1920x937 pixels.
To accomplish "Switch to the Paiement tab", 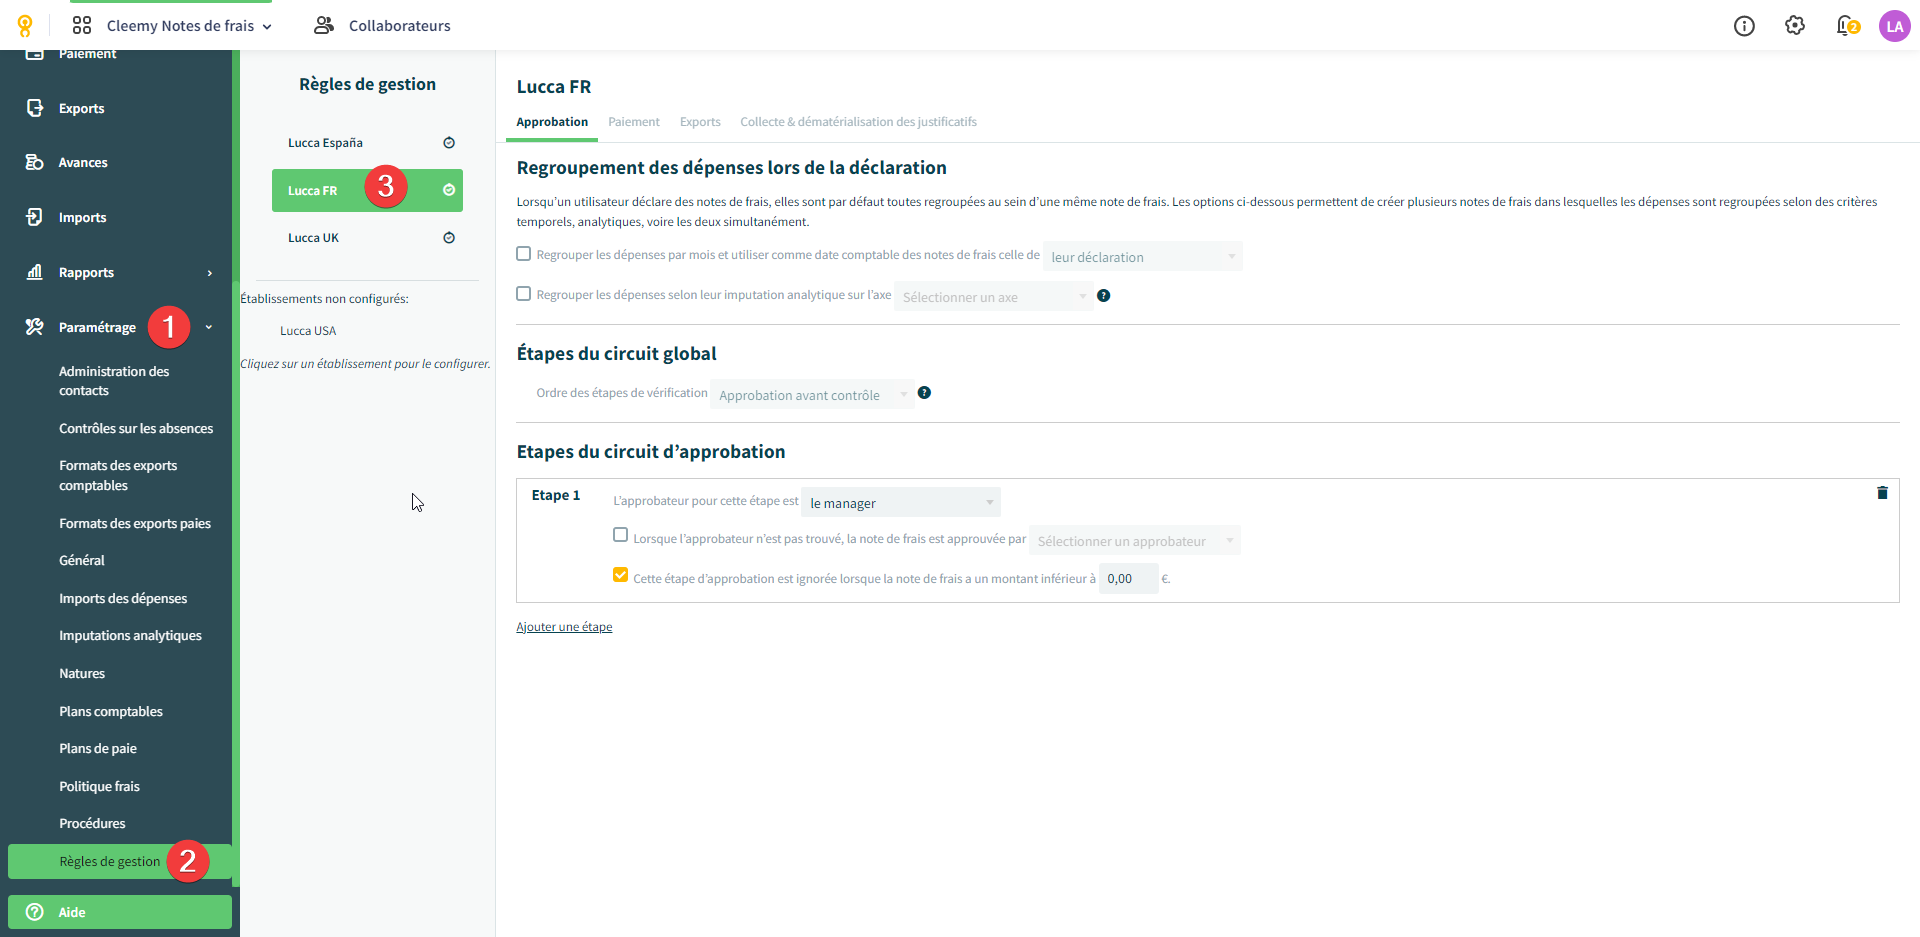I will tap(634, 122).
